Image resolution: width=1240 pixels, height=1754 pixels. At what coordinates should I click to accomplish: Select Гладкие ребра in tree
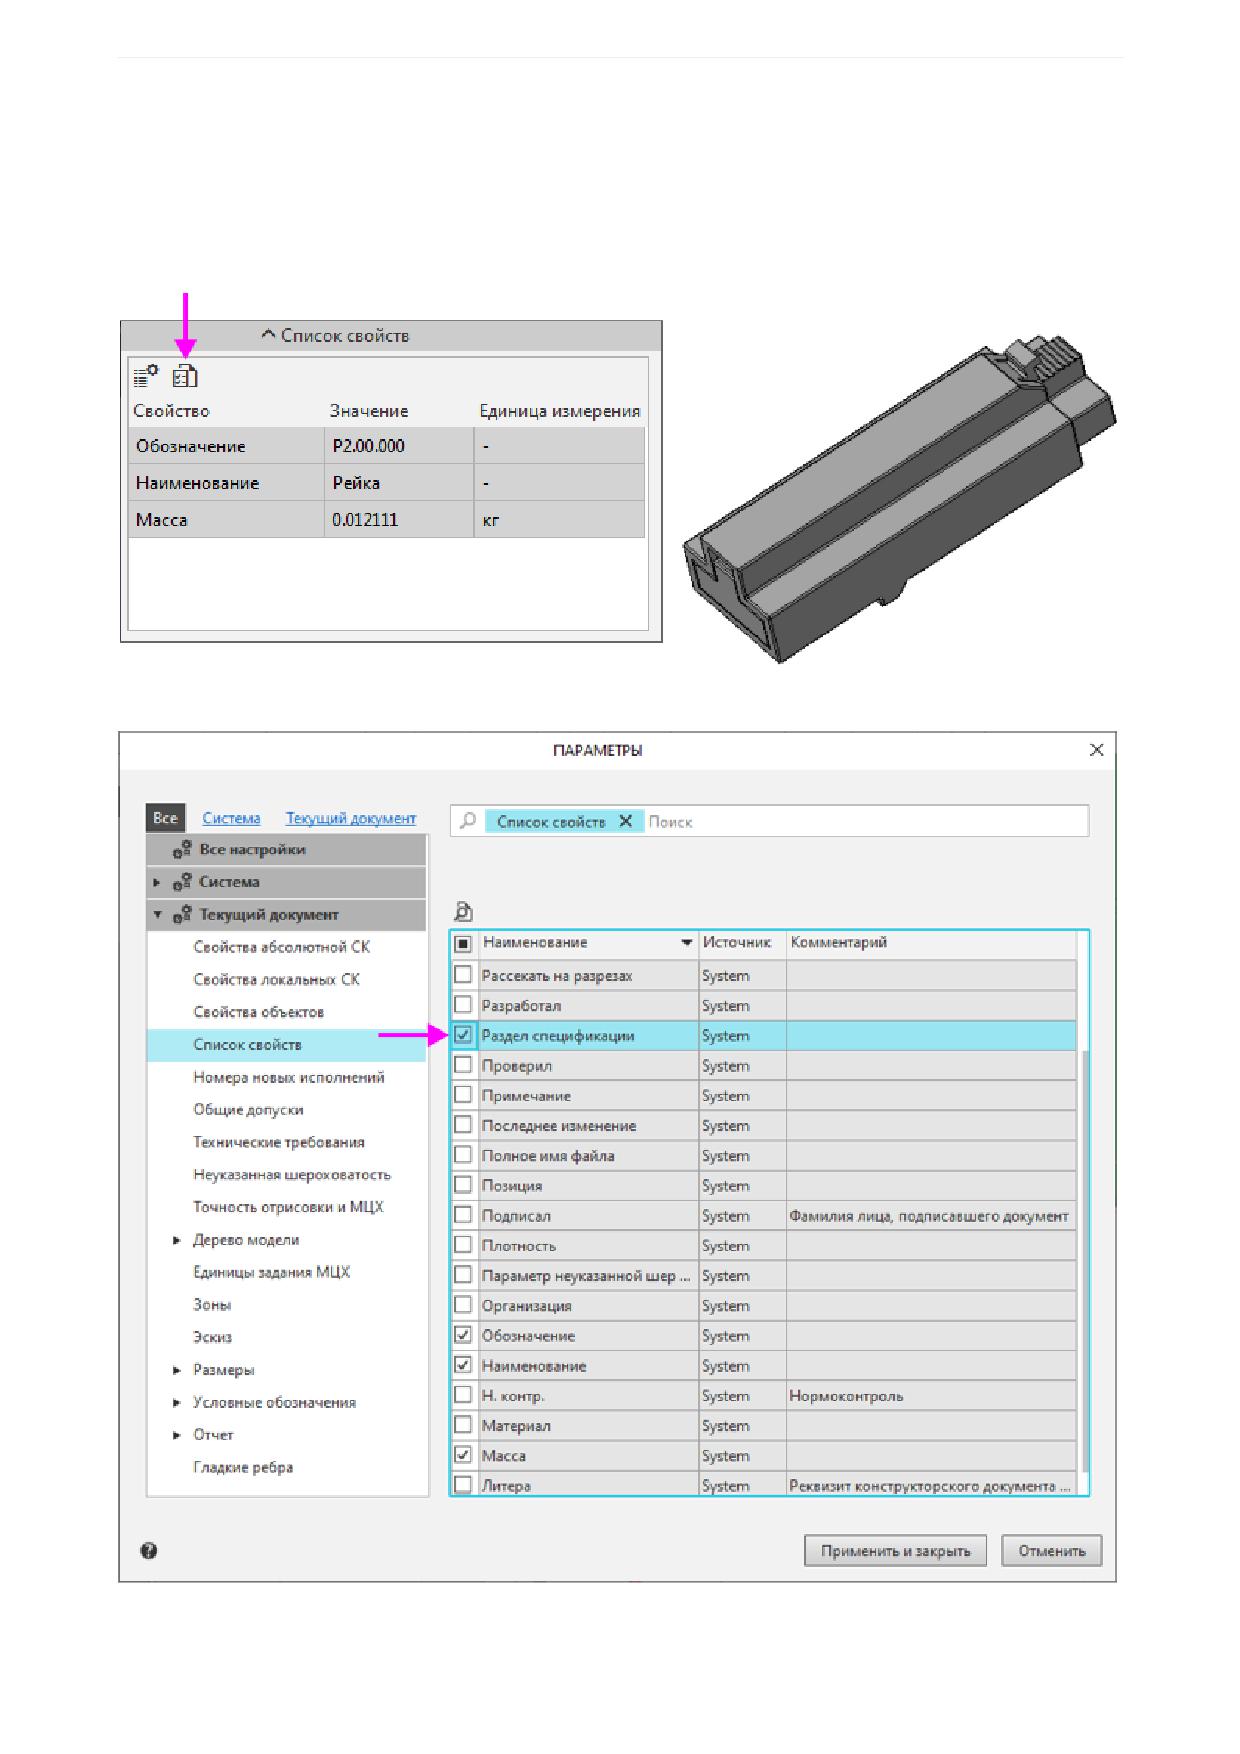pos(243,1467)
